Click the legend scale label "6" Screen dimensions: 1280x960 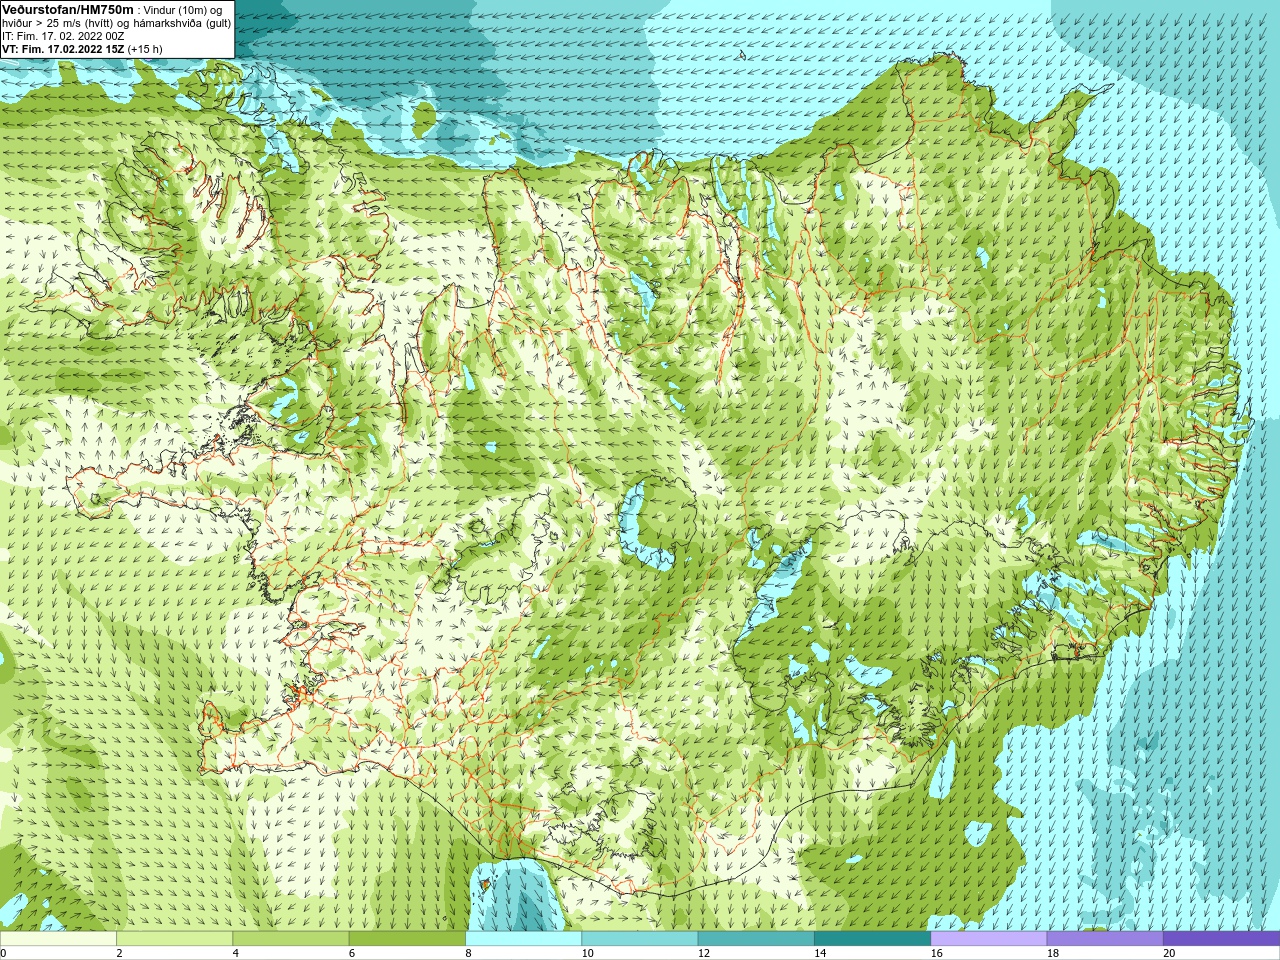[352, 953]
